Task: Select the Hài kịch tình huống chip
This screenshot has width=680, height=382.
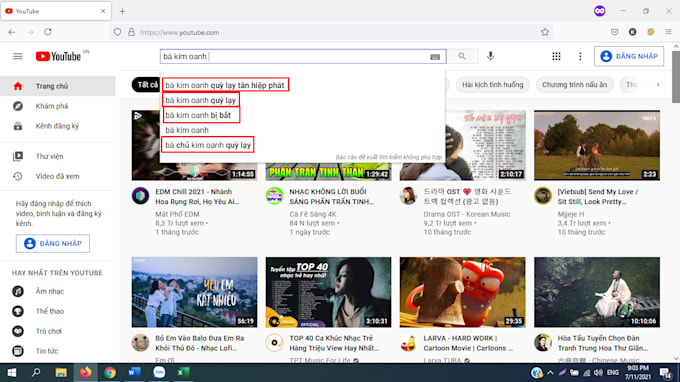Action: click(x=493, y=85)
